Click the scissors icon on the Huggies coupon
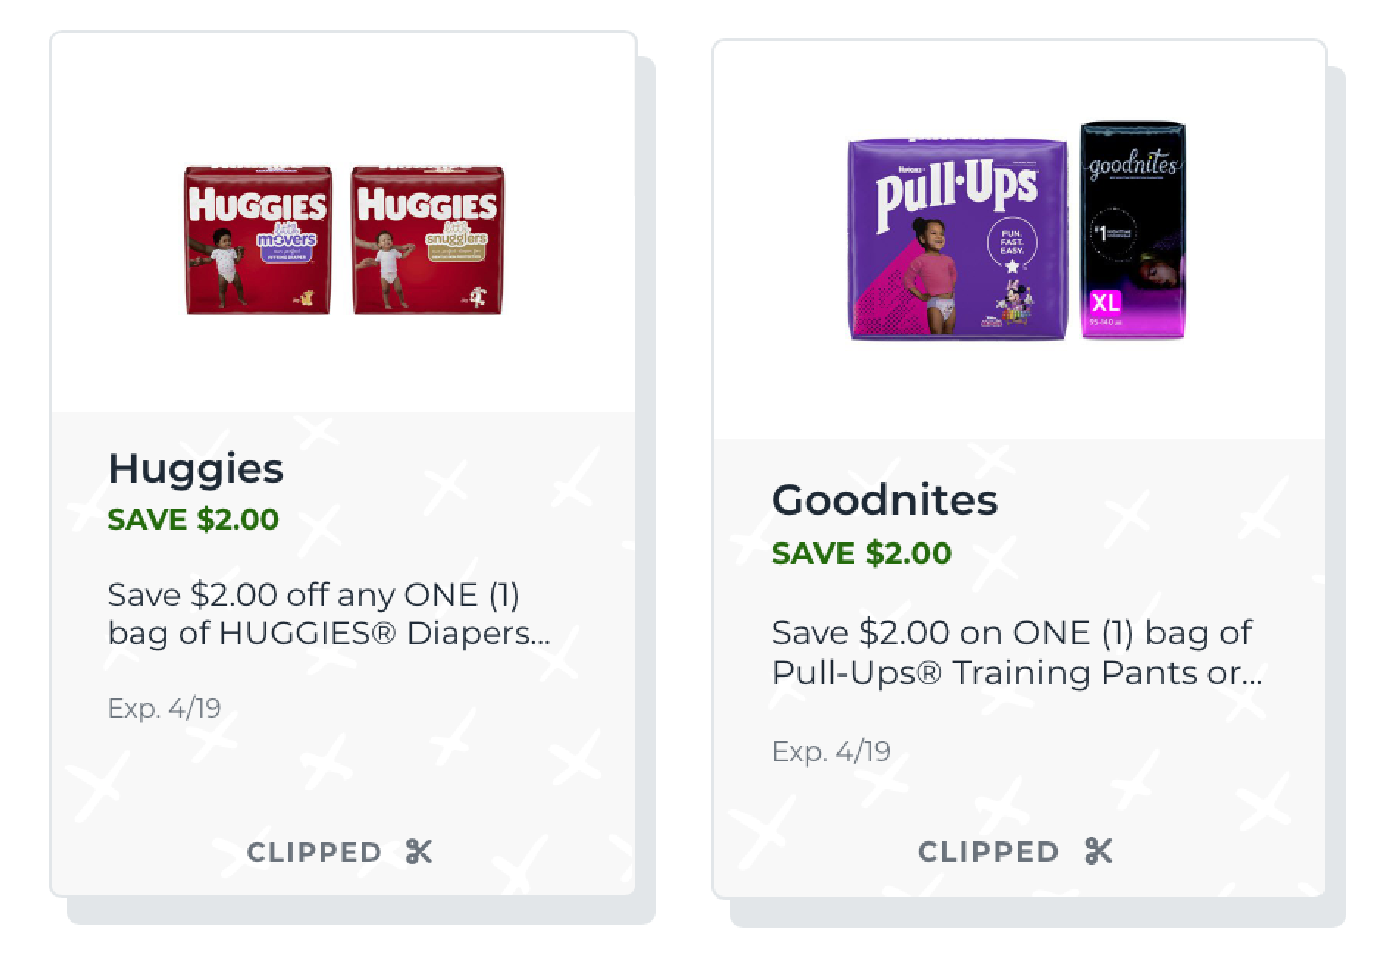Viewport: 1393px width, 964px height. [419, 852]
